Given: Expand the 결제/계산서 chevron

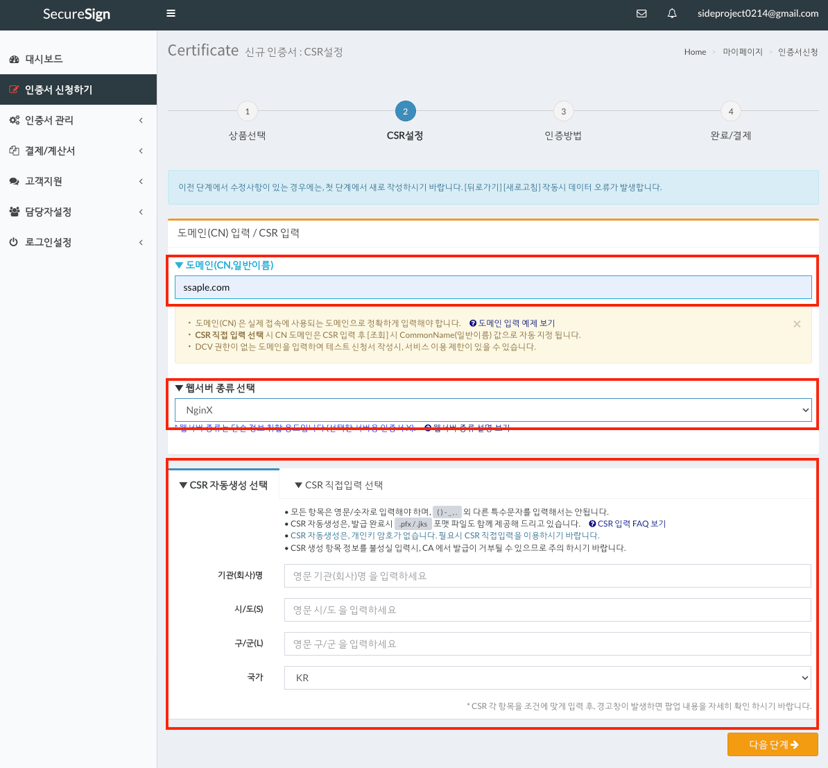Looking at the screenshot, I should pos(141,151).
